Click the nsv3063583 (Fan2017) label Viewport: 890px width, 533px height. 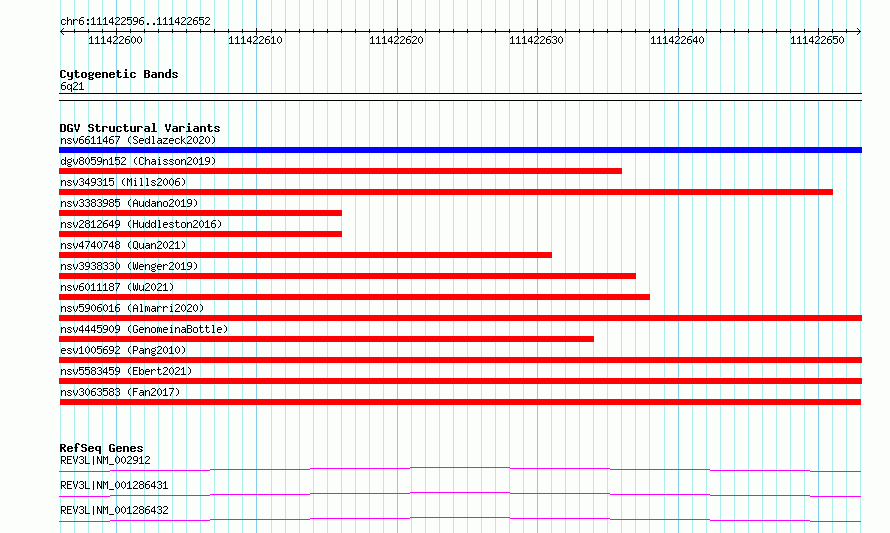(x=120, y=392)
